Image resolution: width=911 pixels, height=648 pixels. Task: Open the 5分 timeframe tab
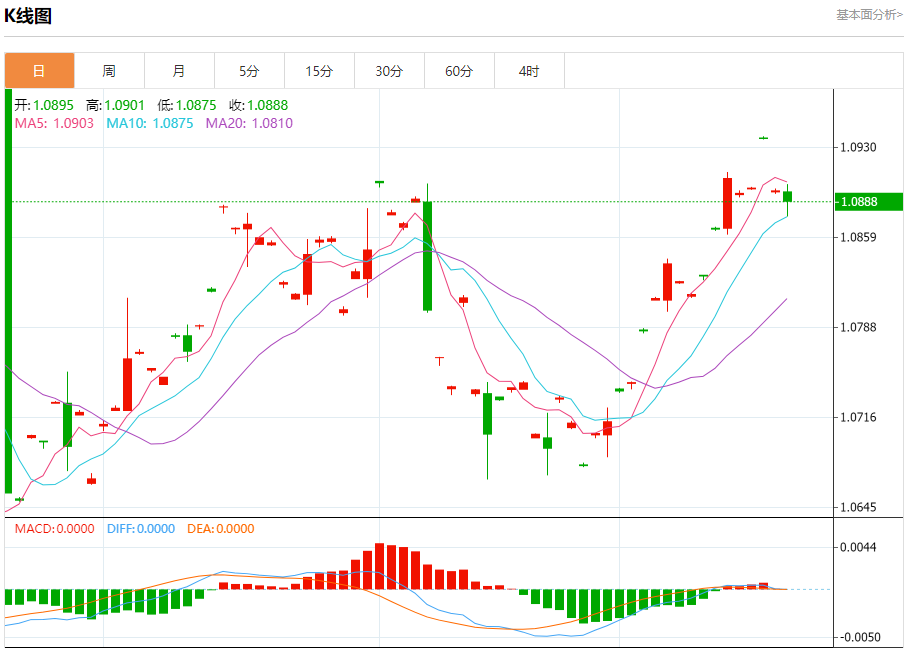coord(249,71)
